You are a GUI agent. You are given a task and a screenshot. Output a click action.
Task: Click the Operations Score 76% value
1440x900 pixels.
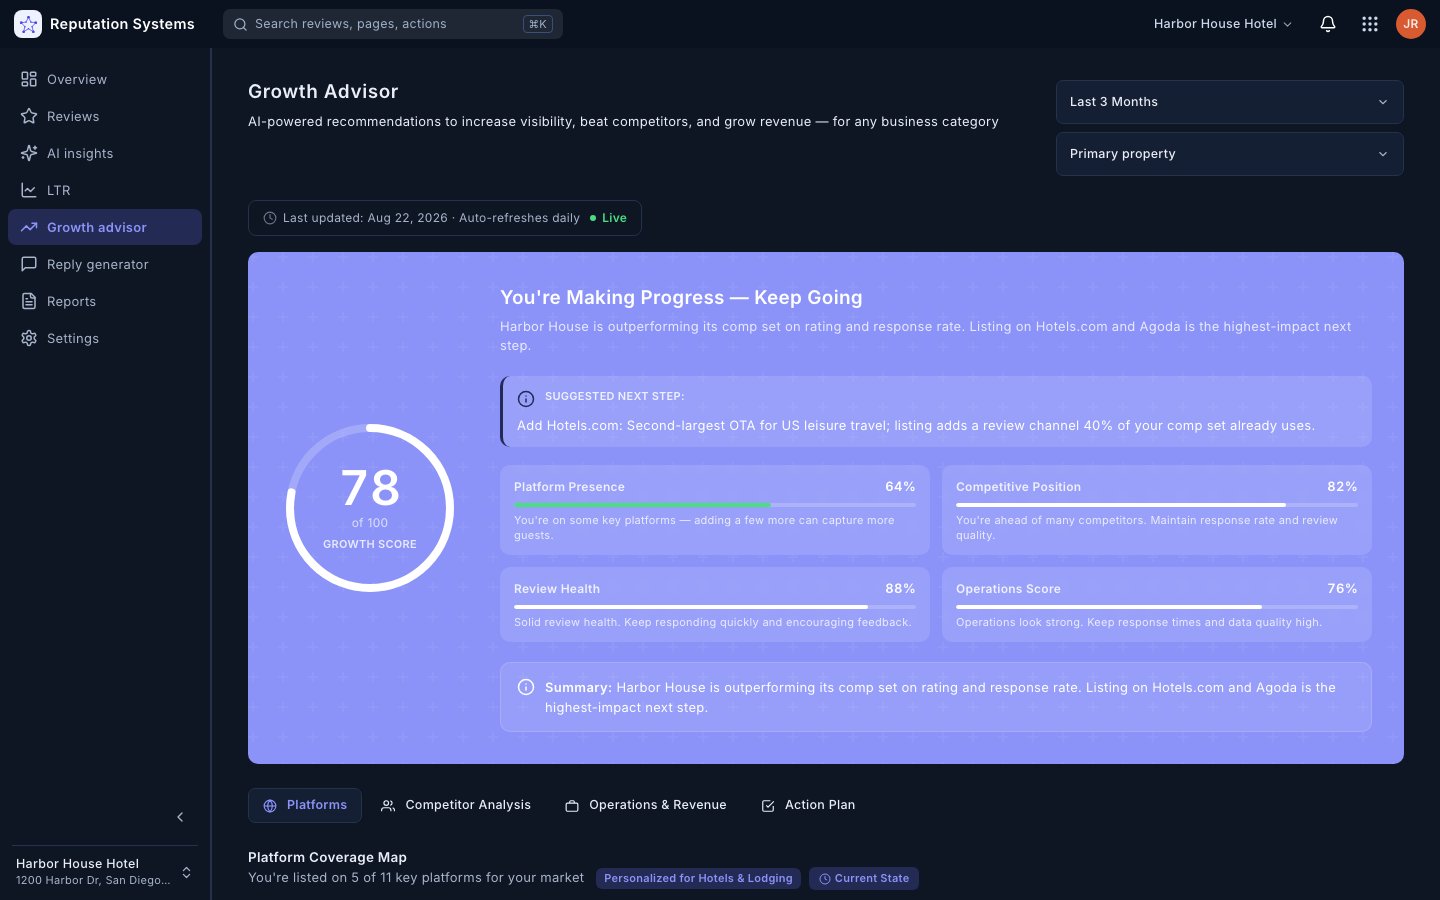(x=1342, y=589)
